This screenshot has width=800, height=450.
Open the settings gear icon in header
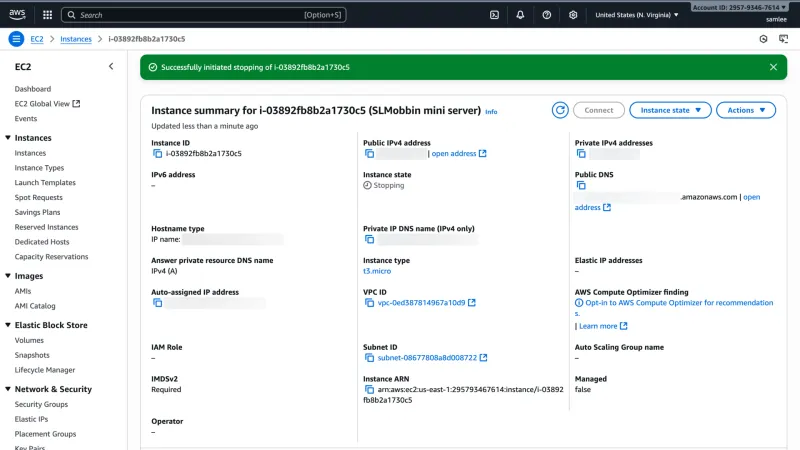[573, 15]
